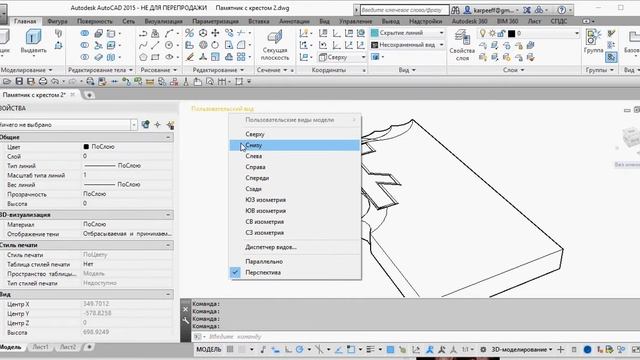Toggle МОДЕЛЬ space button in status bar
The width and height of the screenshot is (640, 360).
(209, 349)
